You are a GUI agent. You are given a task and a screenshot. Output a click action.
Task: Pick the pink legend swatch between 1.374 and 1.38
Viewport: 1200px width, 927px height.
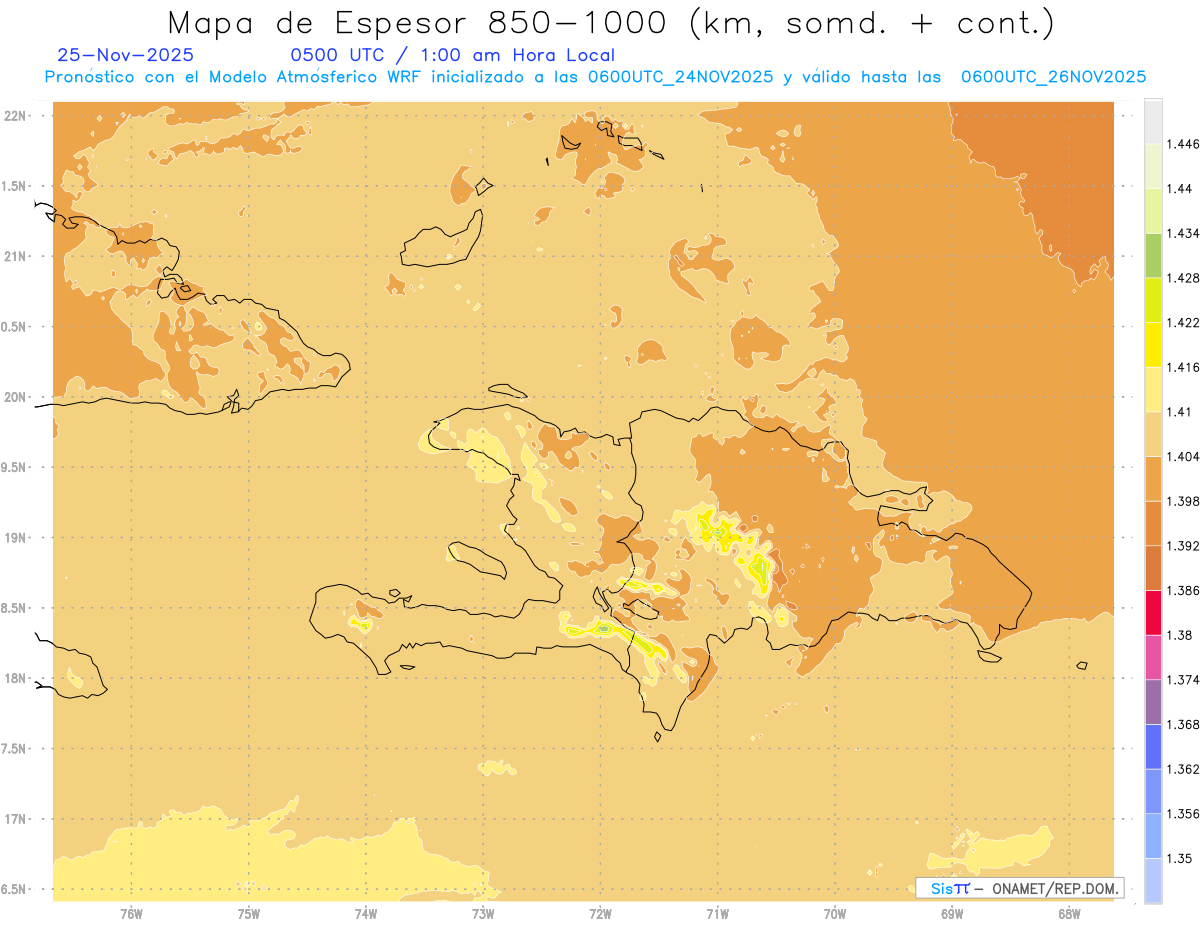pyautogui.click(x=1153, y=657)
